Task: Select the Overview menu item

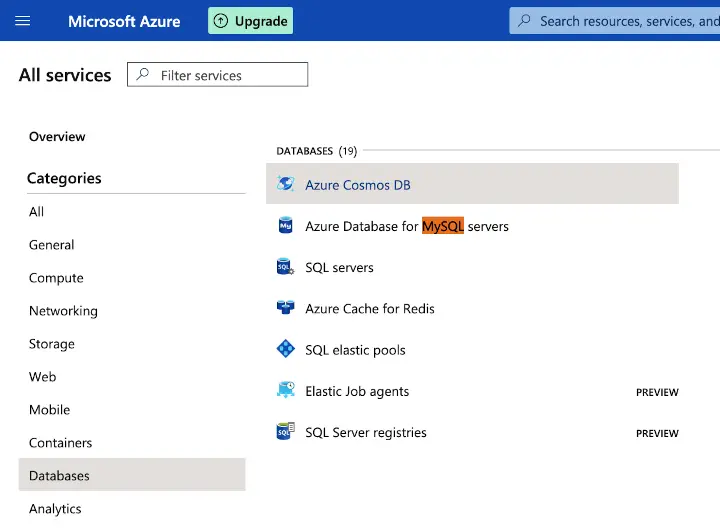Action: [57, 137]
